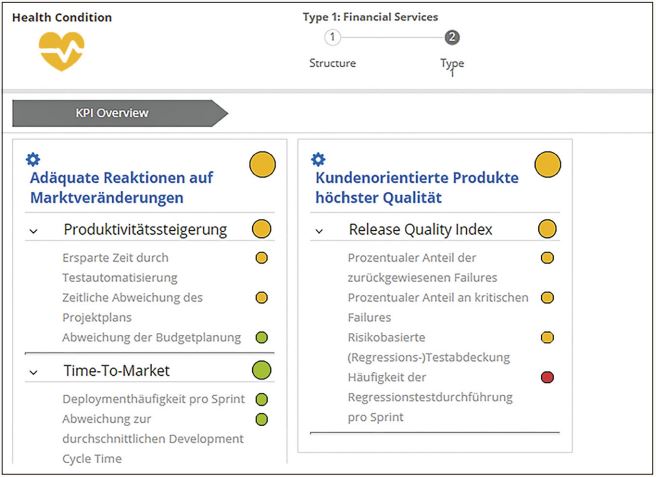656x477 pixels.
Task: Open Adäquate Reaktionen auf Marktveränderungen heading
Action: coord(122,187)
